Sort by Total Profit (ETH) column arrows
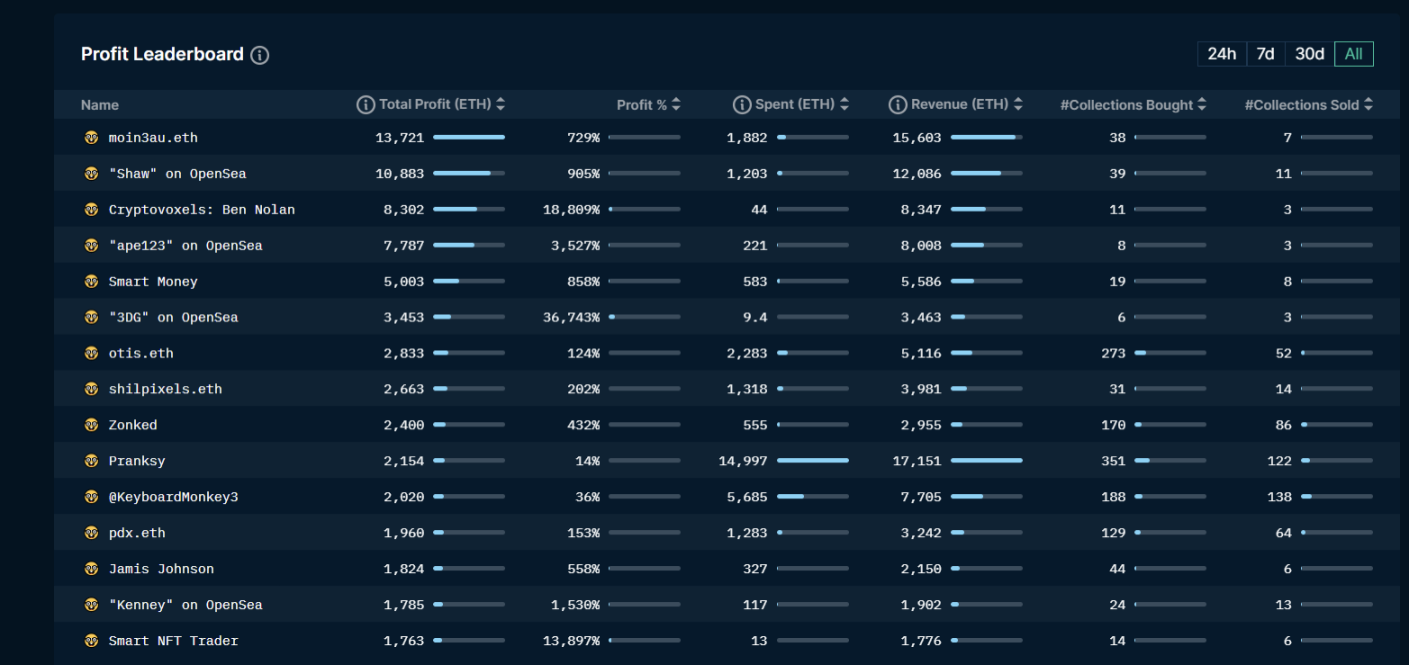This screenshot has width=1409, height=665. (x=500, y=105)
